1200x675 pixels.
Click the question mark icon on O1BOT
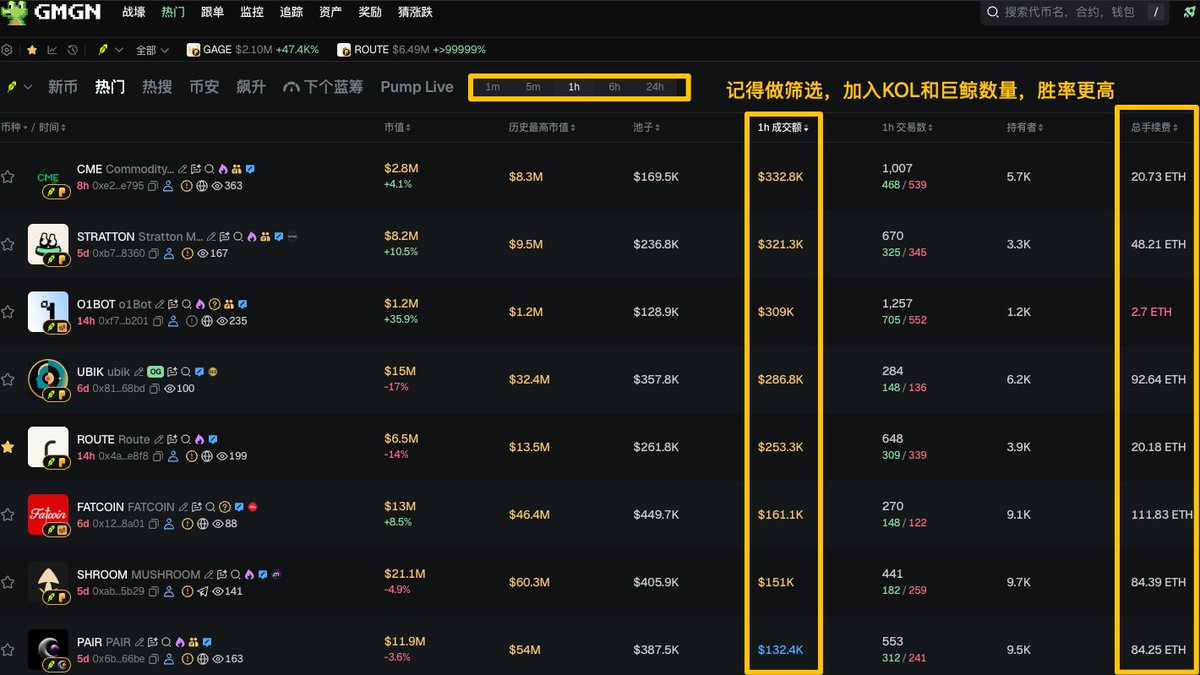214,304
